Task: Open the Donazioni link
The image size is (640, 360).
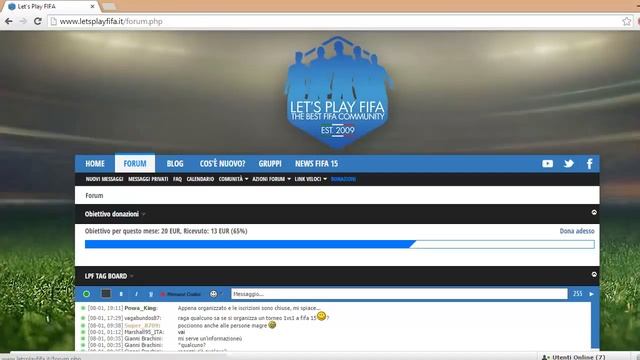Action: click(343, 179)
